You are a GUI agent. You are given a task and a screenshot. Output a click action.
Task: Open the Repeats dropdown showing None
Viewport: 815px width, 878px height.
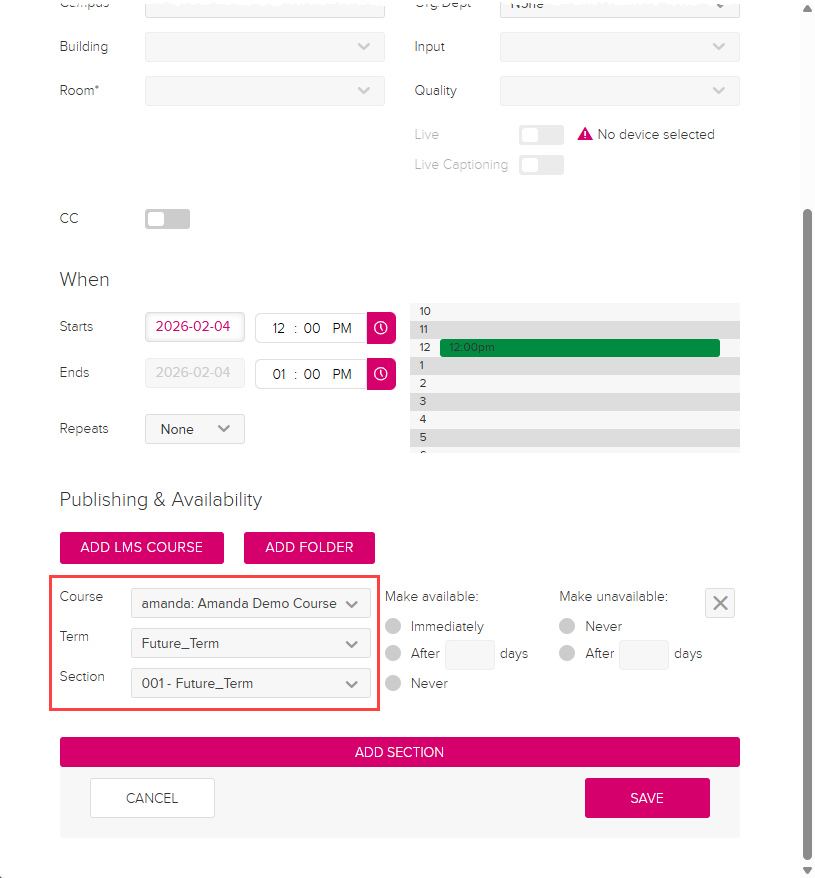click(194, 428)
